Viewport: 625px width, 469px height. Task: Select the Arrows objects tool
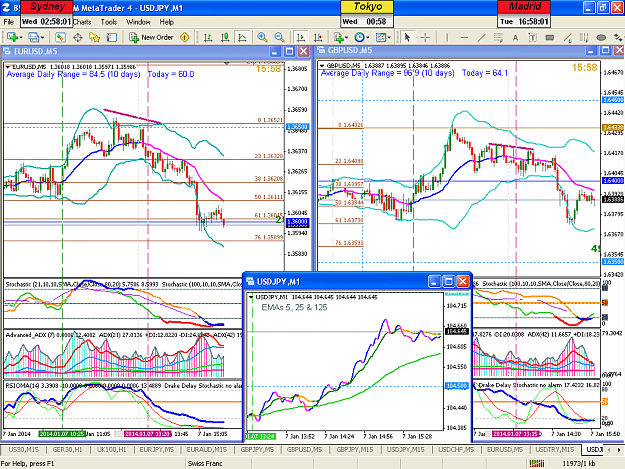(618, 37)
